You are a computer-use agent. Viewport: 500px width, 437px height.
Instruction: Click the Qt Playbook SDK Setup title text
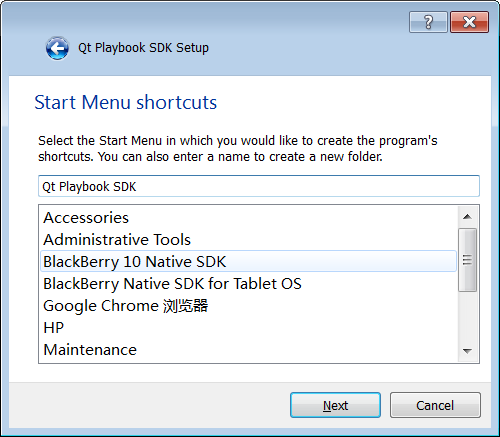click(143, 48)
